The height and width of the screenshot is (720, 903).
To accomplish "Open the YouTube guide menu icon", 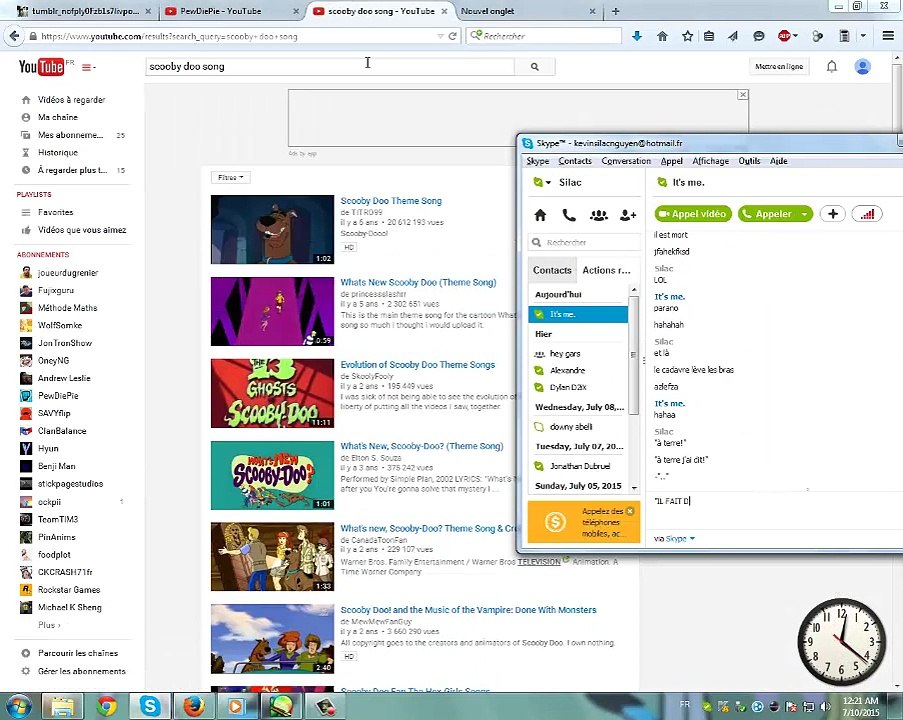I will 88,67.
